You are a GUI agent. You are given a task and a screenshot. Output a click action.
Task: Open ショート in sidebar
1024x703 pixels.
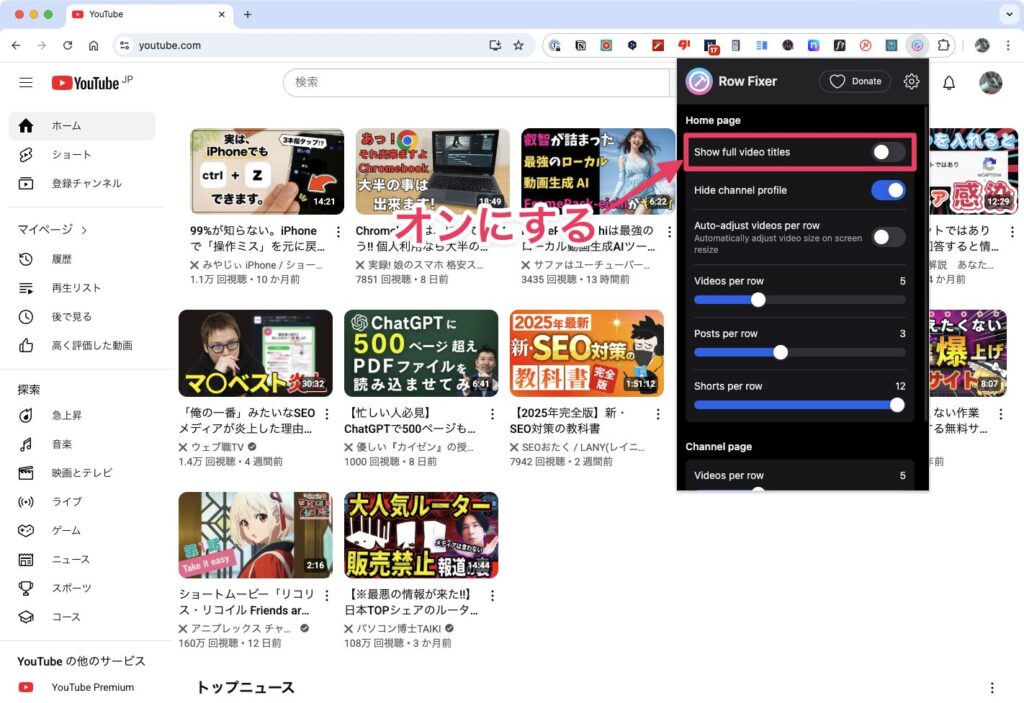tap(82, 154)
